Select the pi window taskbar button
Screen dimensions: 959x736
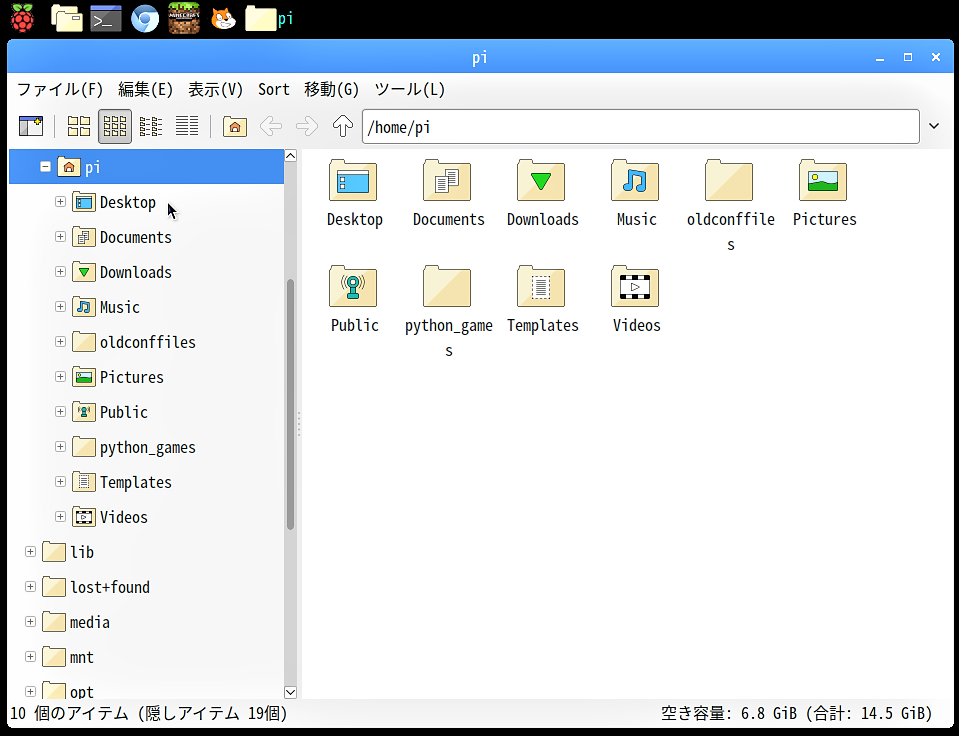point(269,18)
